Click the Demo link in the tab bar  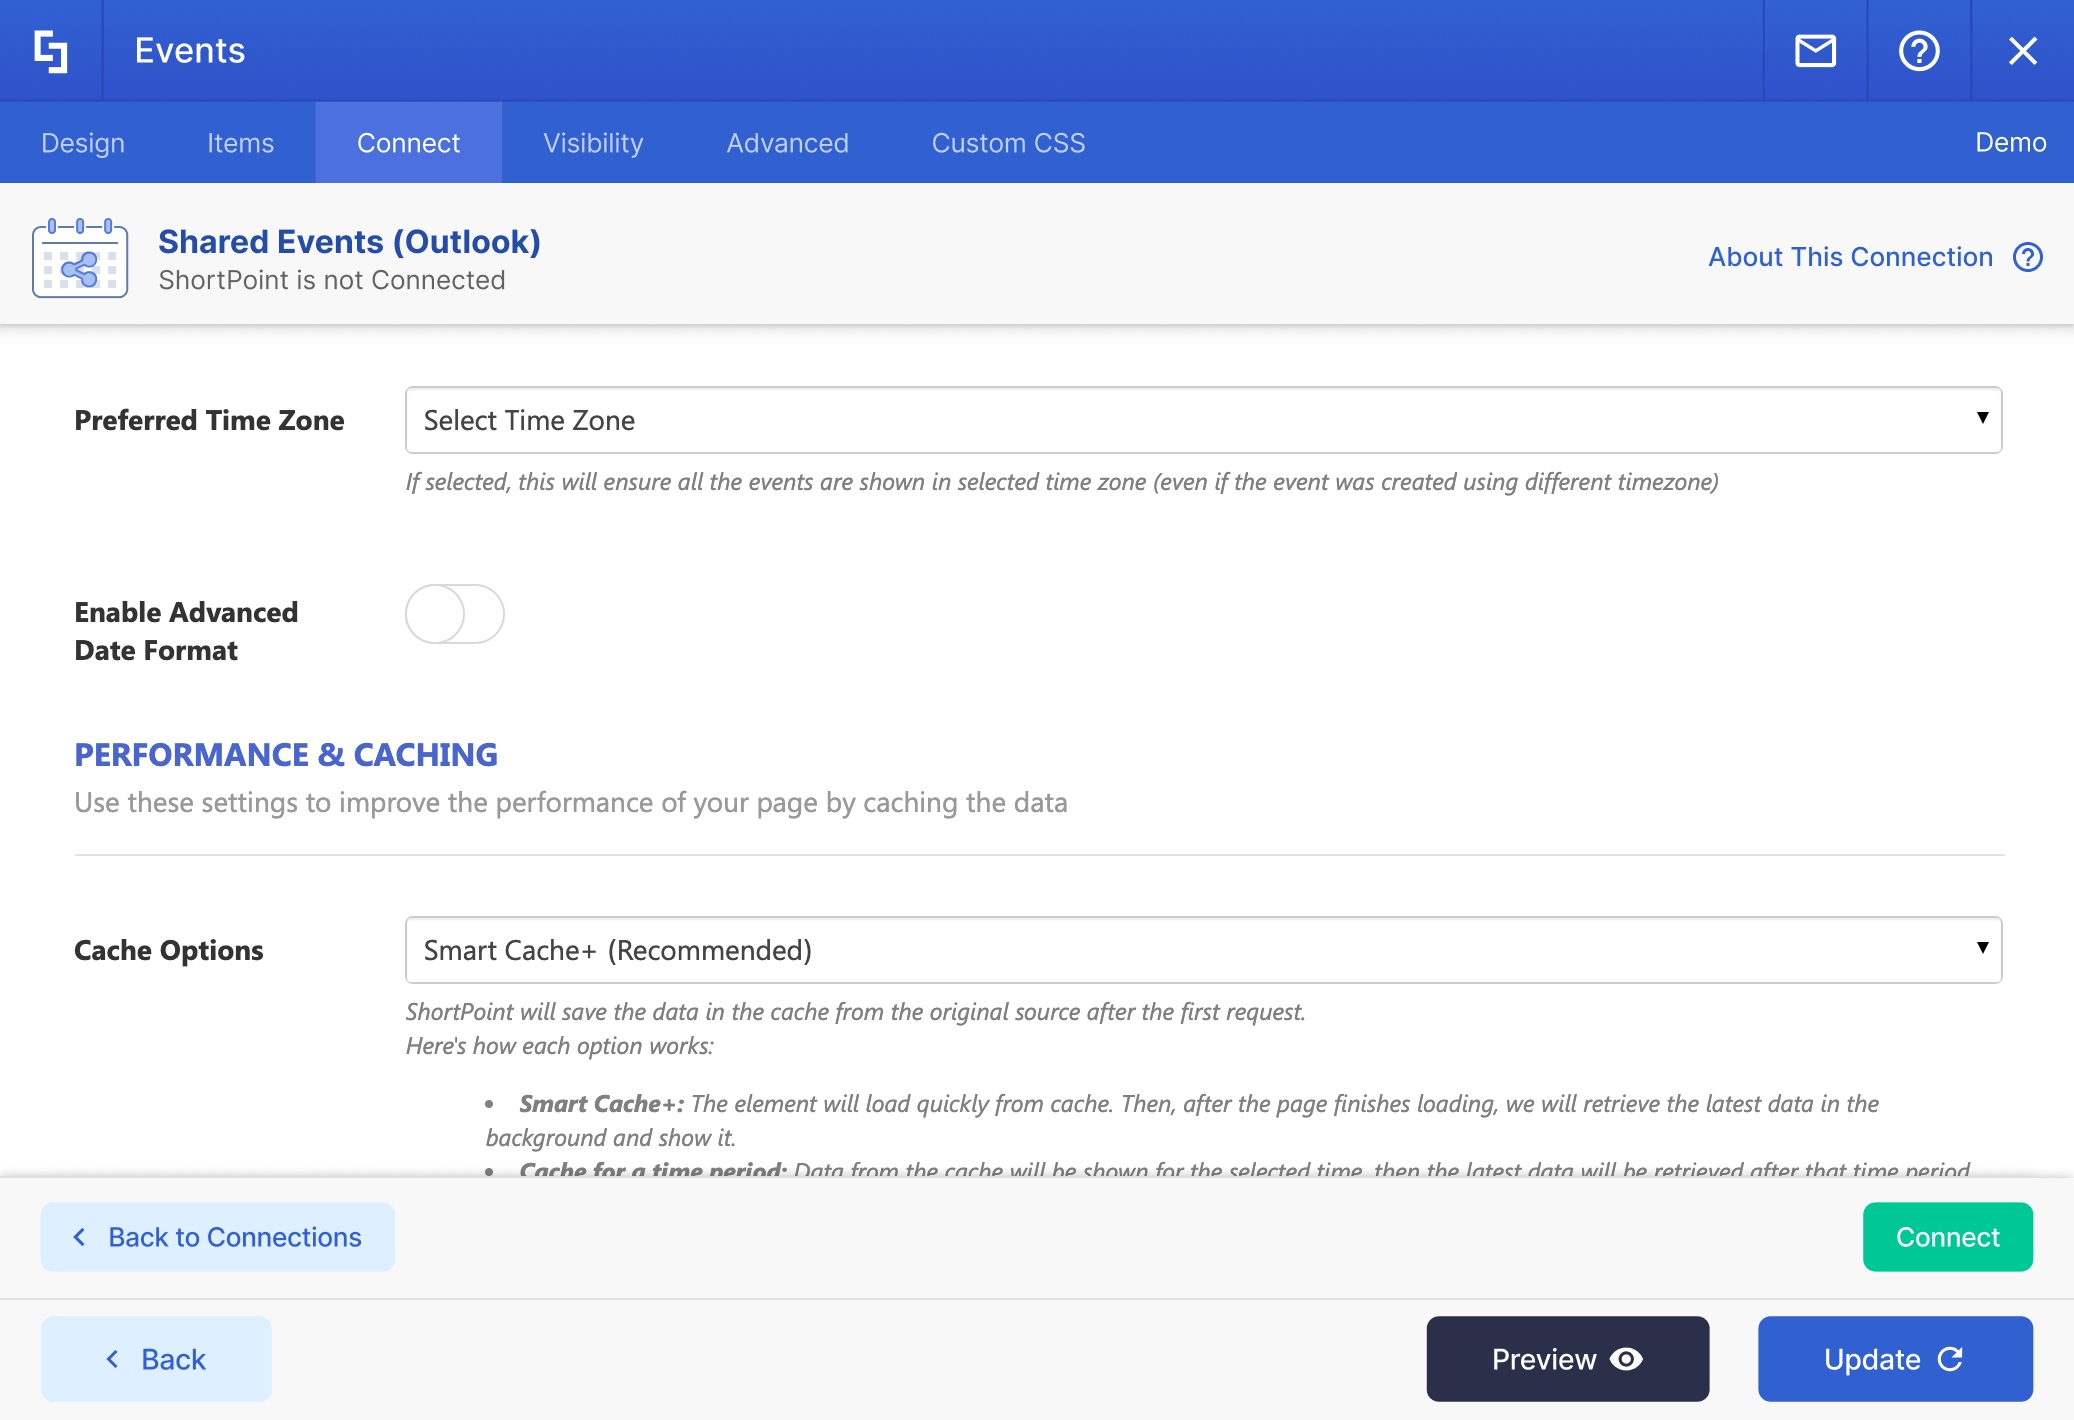pyautogui.click(x=2010, y=143)
